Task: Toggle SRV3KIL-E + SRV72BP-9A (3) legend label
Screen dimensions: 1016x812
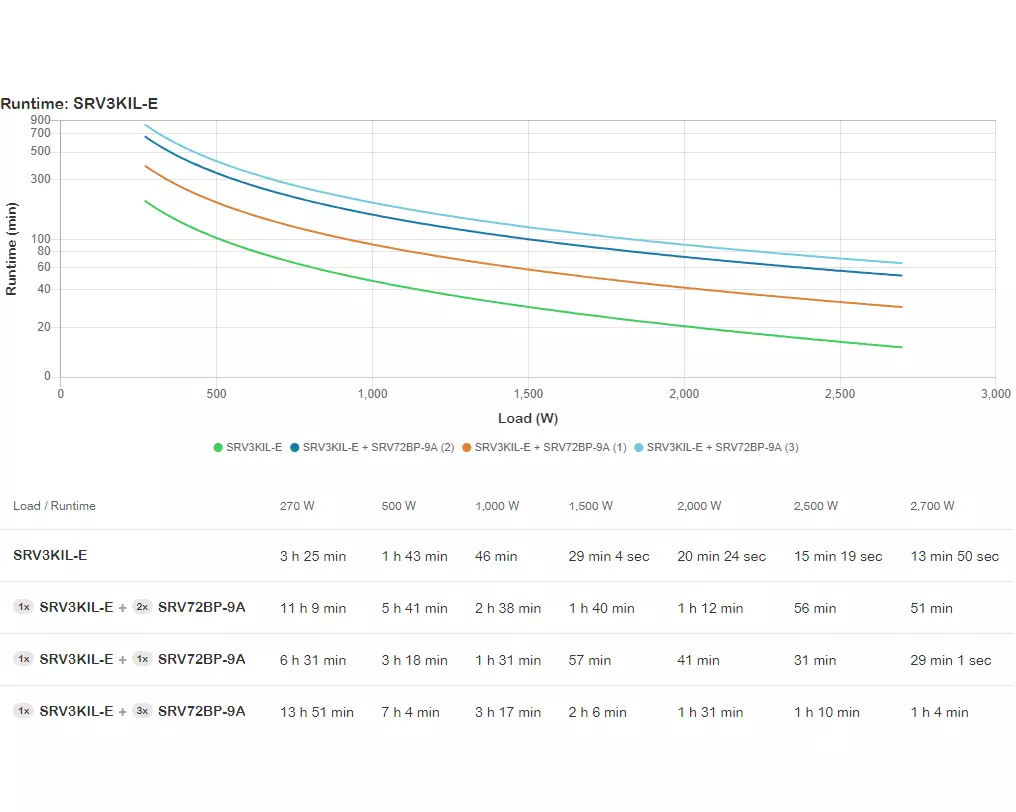Action: pos(722,447)
